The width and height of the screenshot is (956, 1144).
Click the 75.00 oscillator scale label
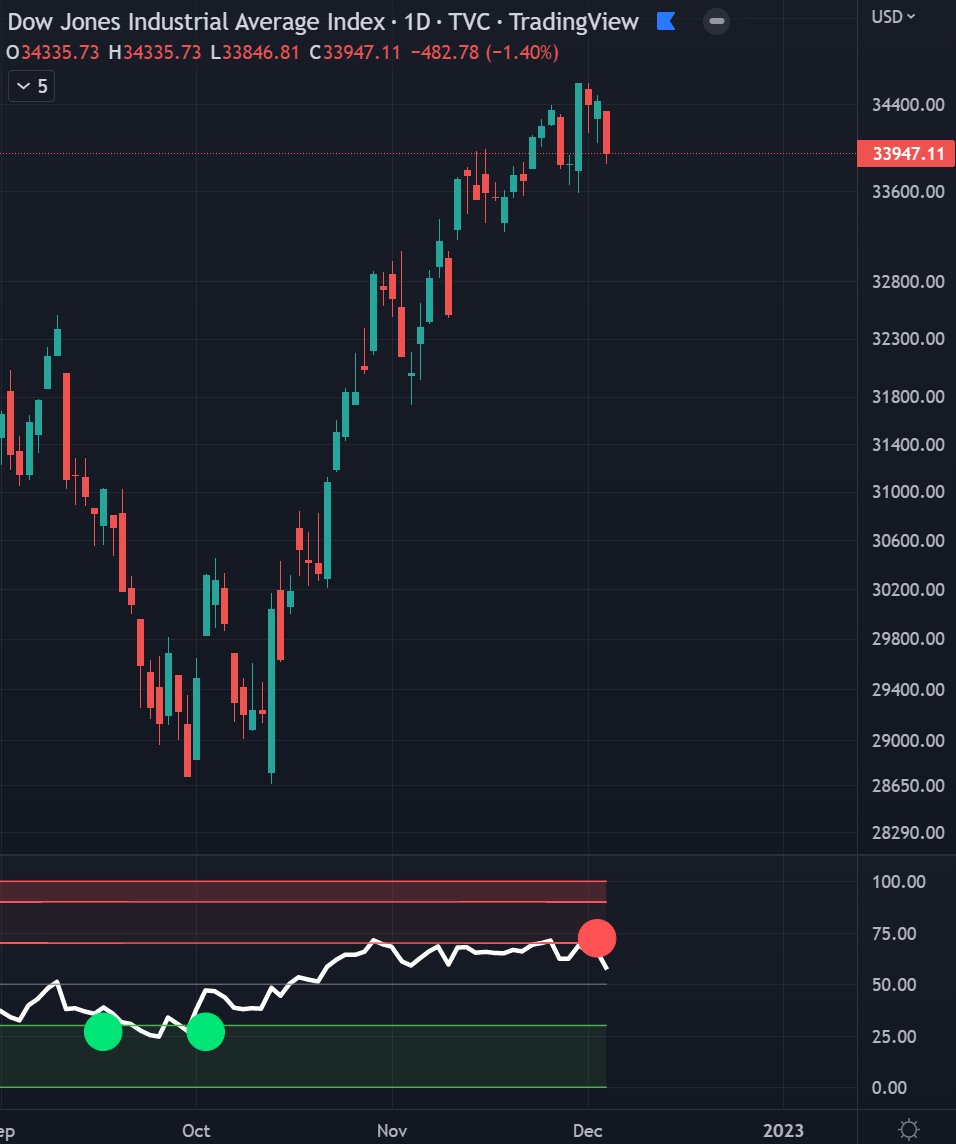(894, 934)
